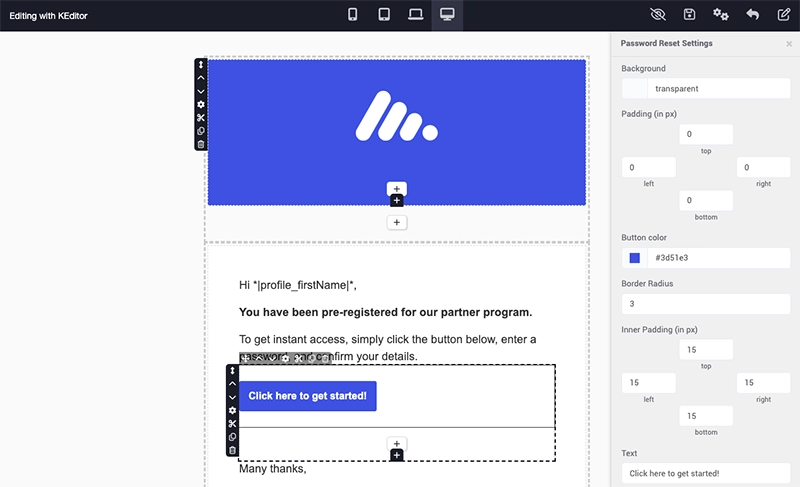The image size is (800, 487).
Task: Move the logo header container down
Action: 201,91
